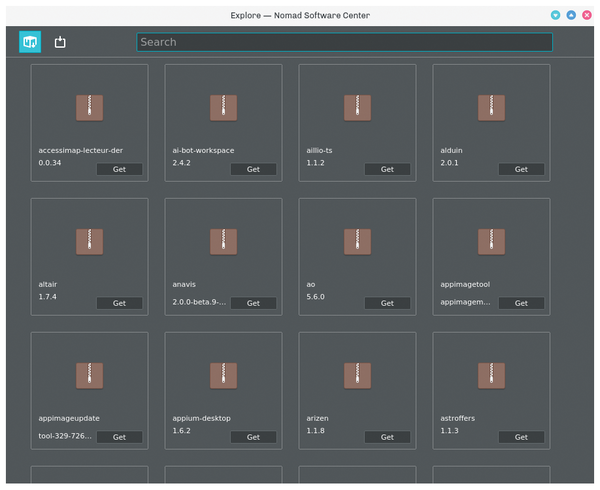Click the anavis name text
This screenshot has width=600, height=490.
184,284
